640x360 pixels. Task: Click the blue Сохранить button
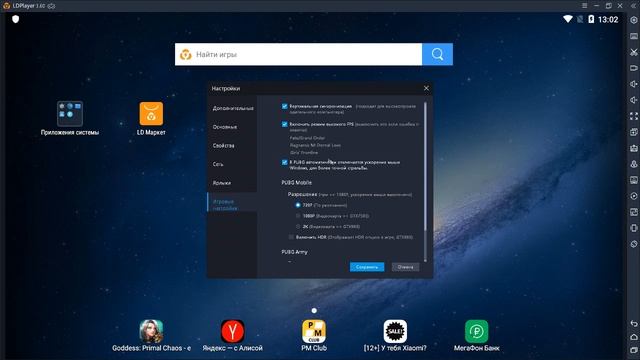367,267
